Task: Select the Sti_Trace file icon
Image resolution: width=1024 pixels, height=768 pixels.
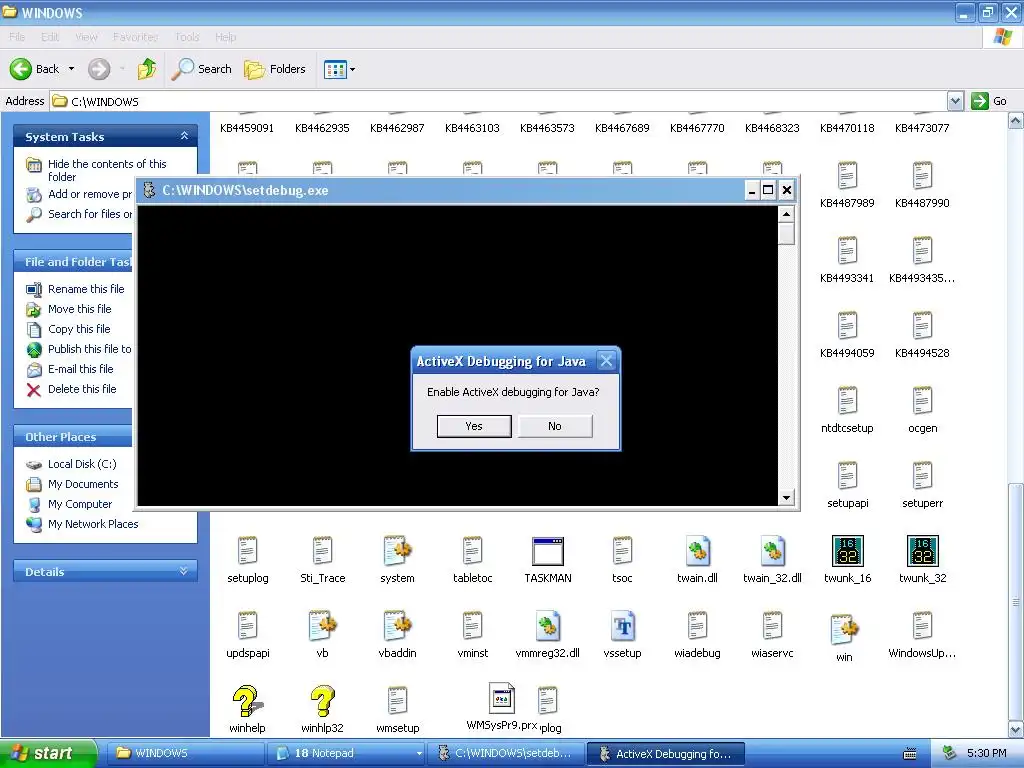Action: [323, 551]
